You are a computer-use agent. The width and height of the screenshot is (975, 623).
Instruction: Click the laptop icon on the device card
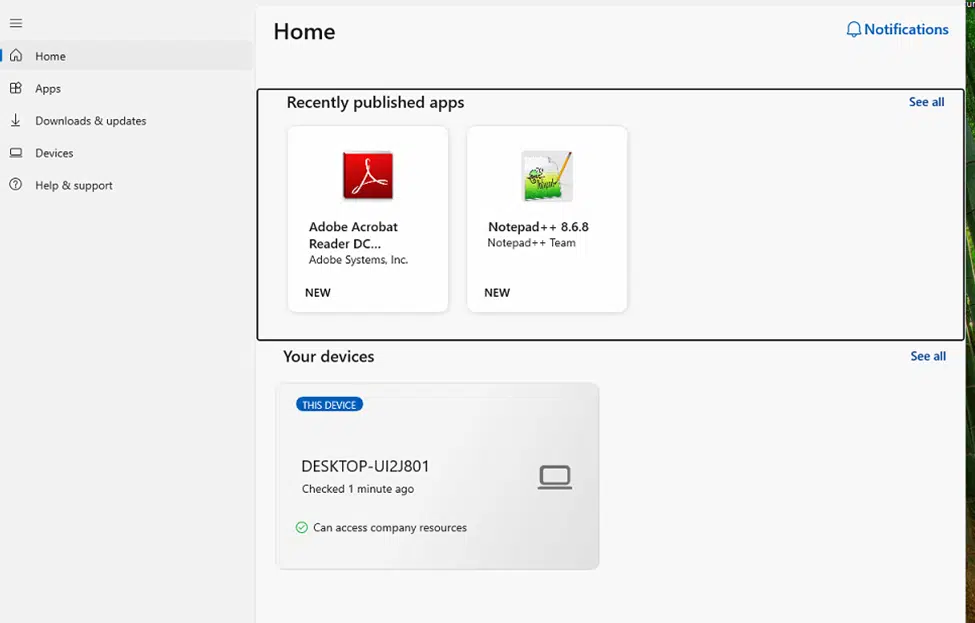point(554,477)
